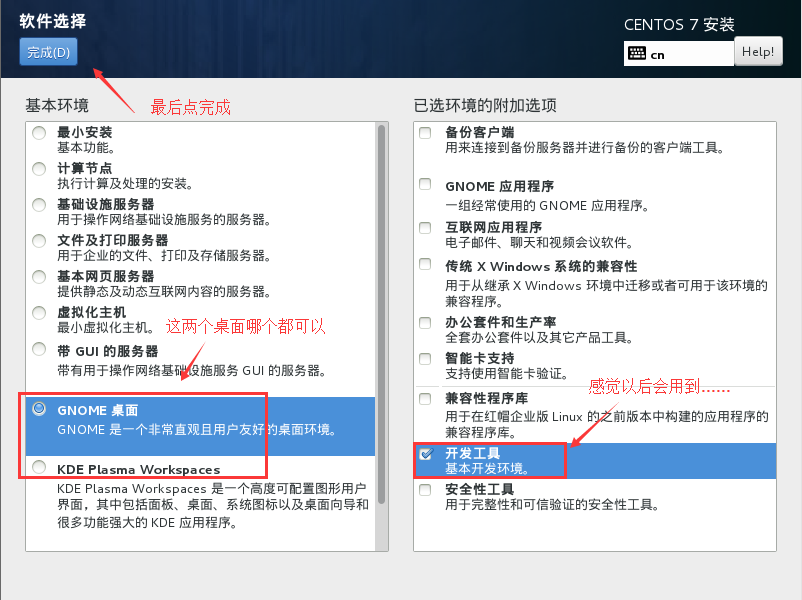This screenshot has width=802, height=600.
Task: Select the 基本网页服务器 radio button
Action: coord(39,277)
